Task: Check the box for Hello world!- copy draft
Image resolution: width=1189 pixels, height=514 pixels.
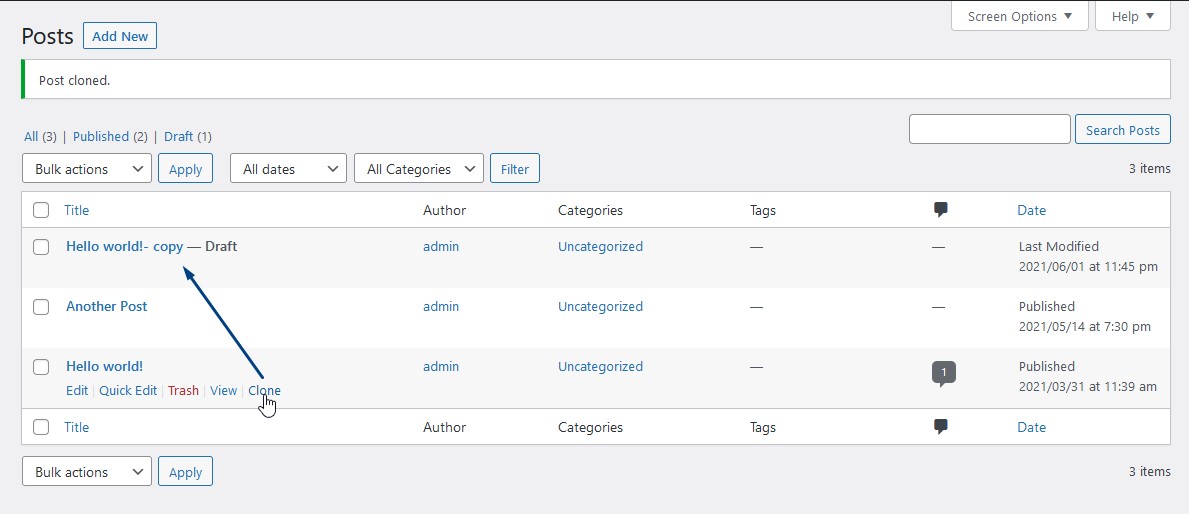Action: pyautogui.click(x=41, y=246)
